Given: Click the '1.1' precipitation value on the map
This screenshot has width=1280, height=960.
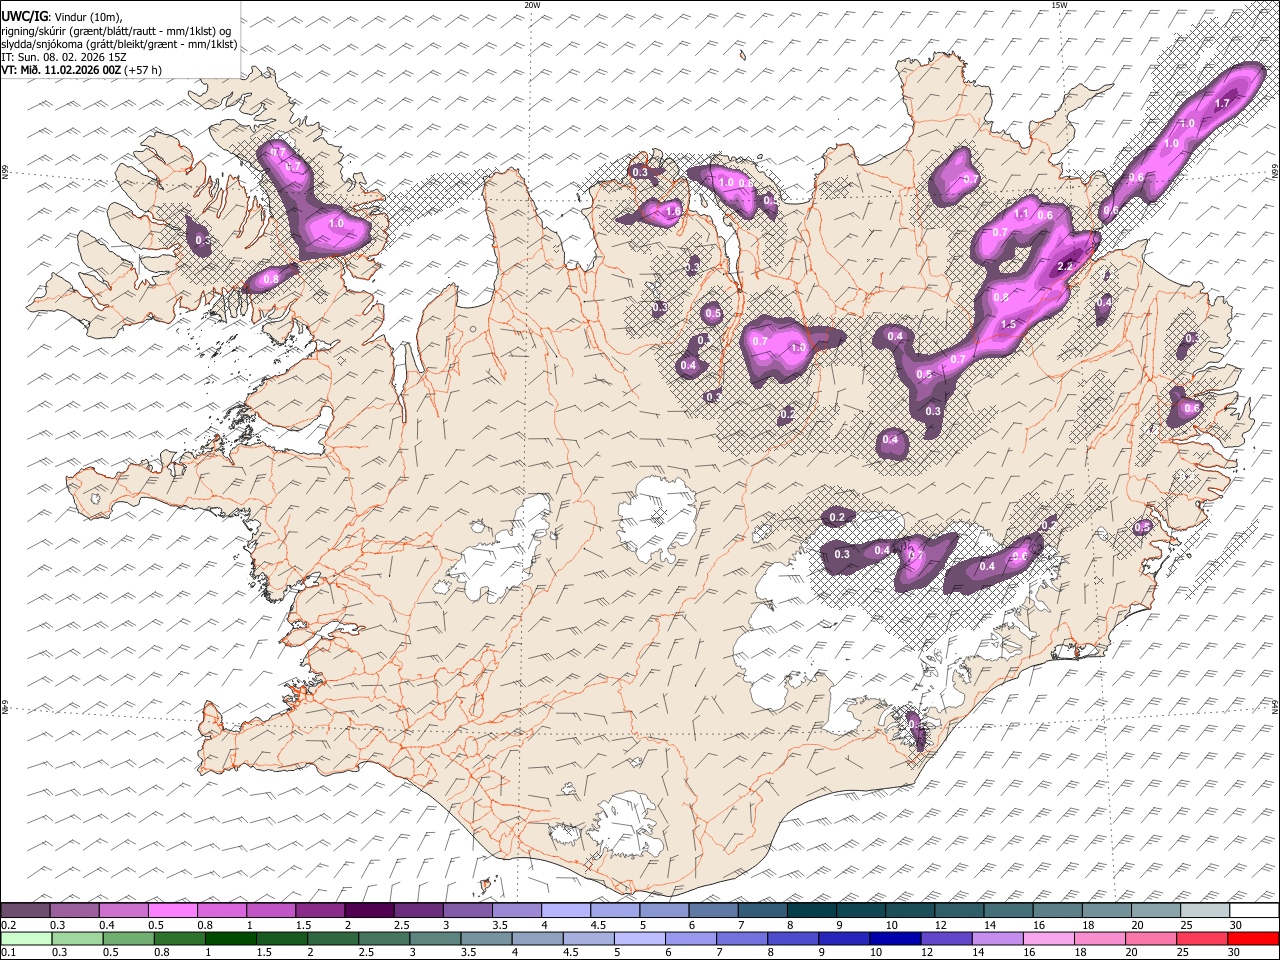Looking at the screenshot, I should [1022, 214].
